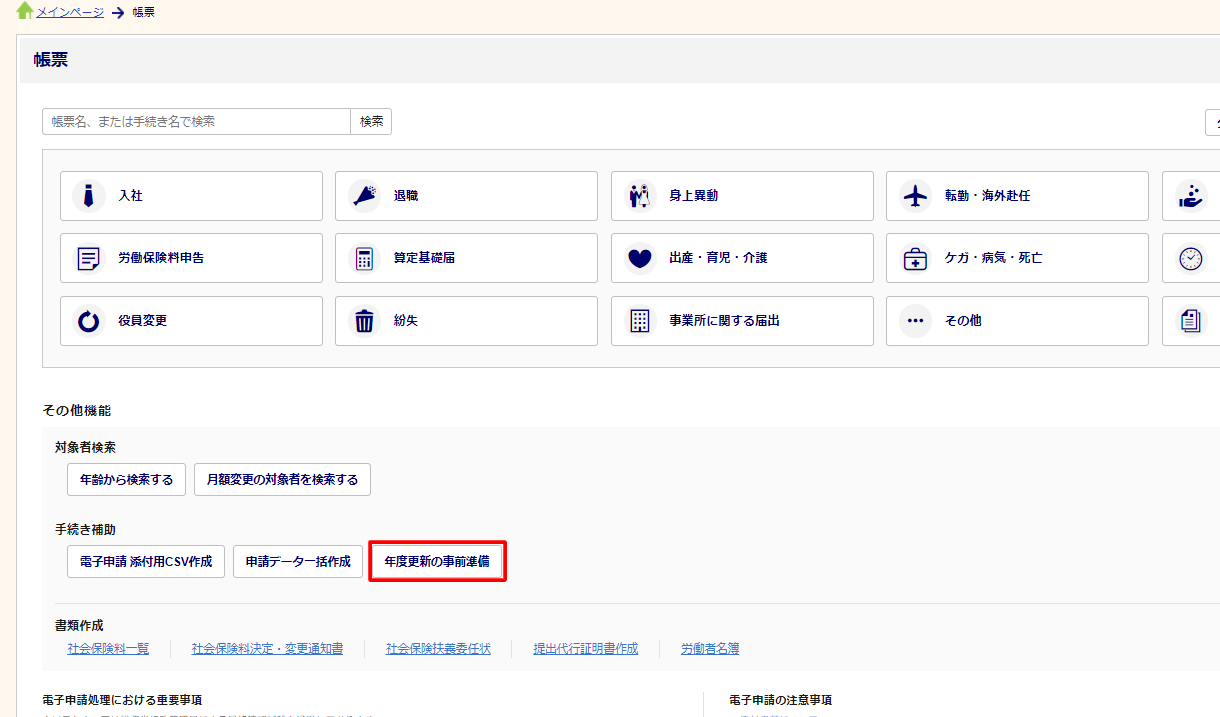Click the necktie icon for 入社
The height and width of the screenshot is (717, 1220).
click(89, 196)
